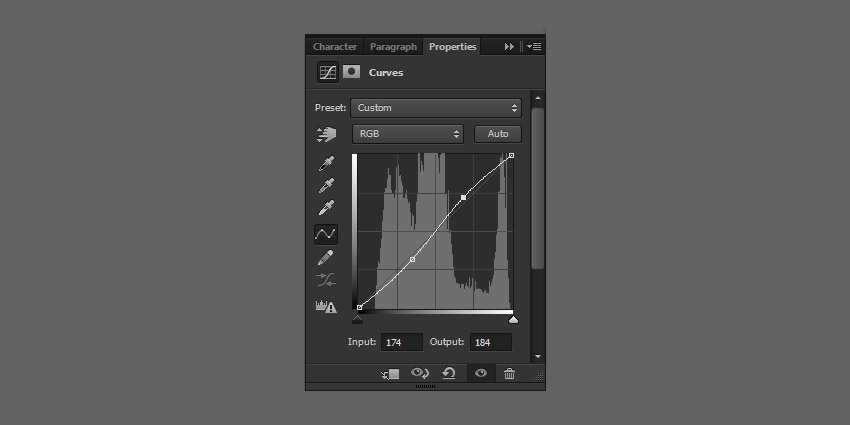Reset to adjustment defaults
Image resolution: width=850 pixels, height=425 pixels.
[449, 373]
